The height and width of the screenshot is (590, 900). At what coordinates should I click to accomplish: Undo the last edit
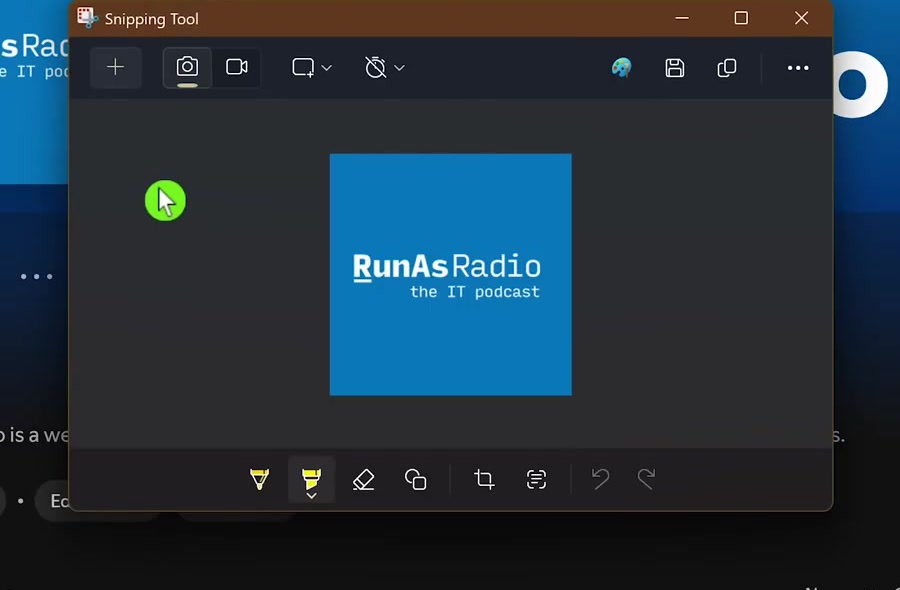[x=600, y=479]
